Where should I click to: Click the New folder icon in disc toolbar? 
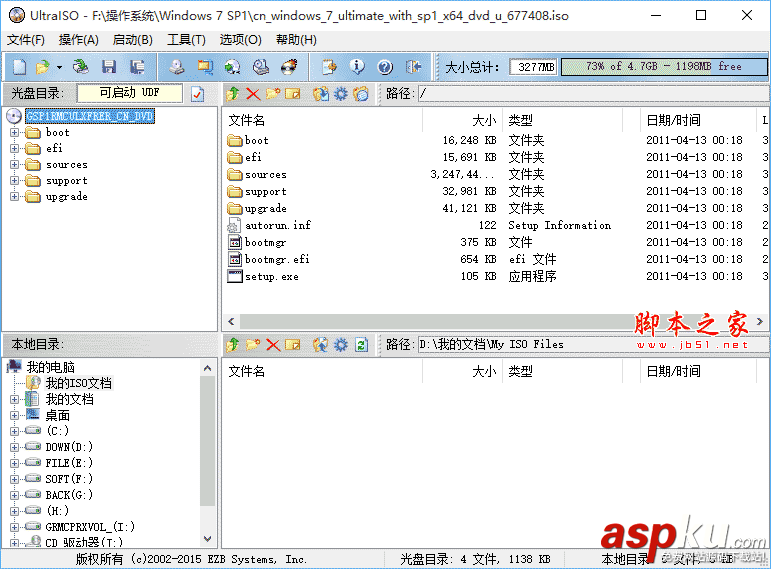(x=273, y=93)
